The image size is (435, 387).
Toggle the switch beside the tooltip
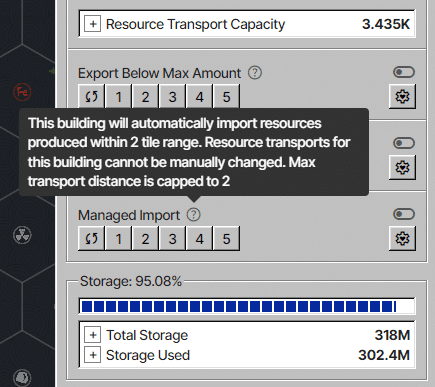404,143
